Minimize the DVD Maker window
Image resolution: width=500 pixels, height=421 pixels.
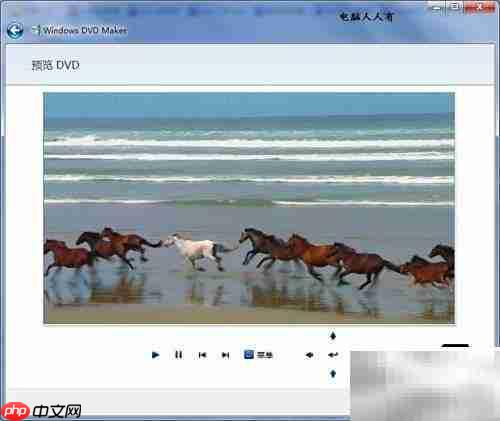(436, 7)
